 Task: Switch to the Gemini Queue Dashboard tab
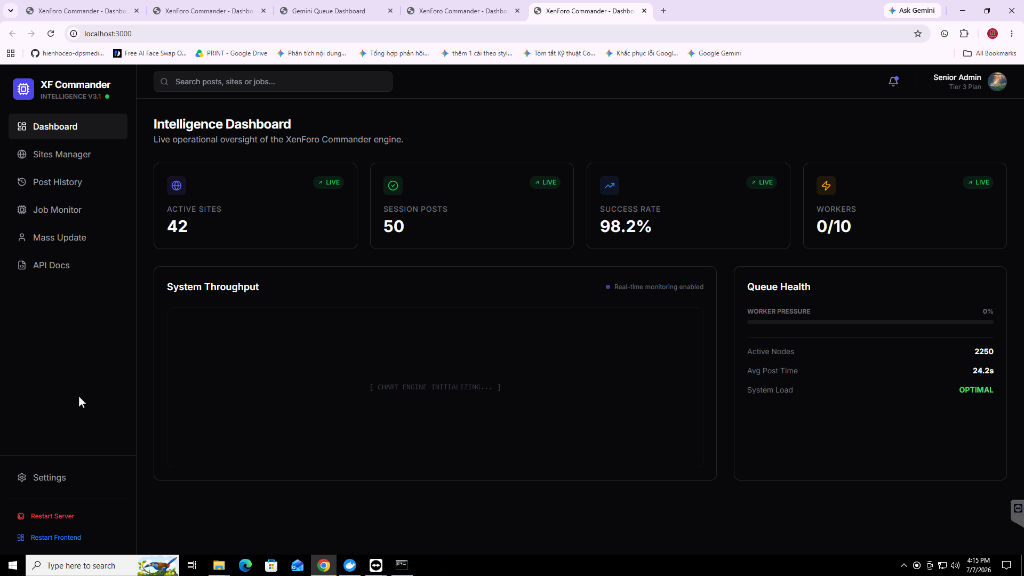click(335, 11)
